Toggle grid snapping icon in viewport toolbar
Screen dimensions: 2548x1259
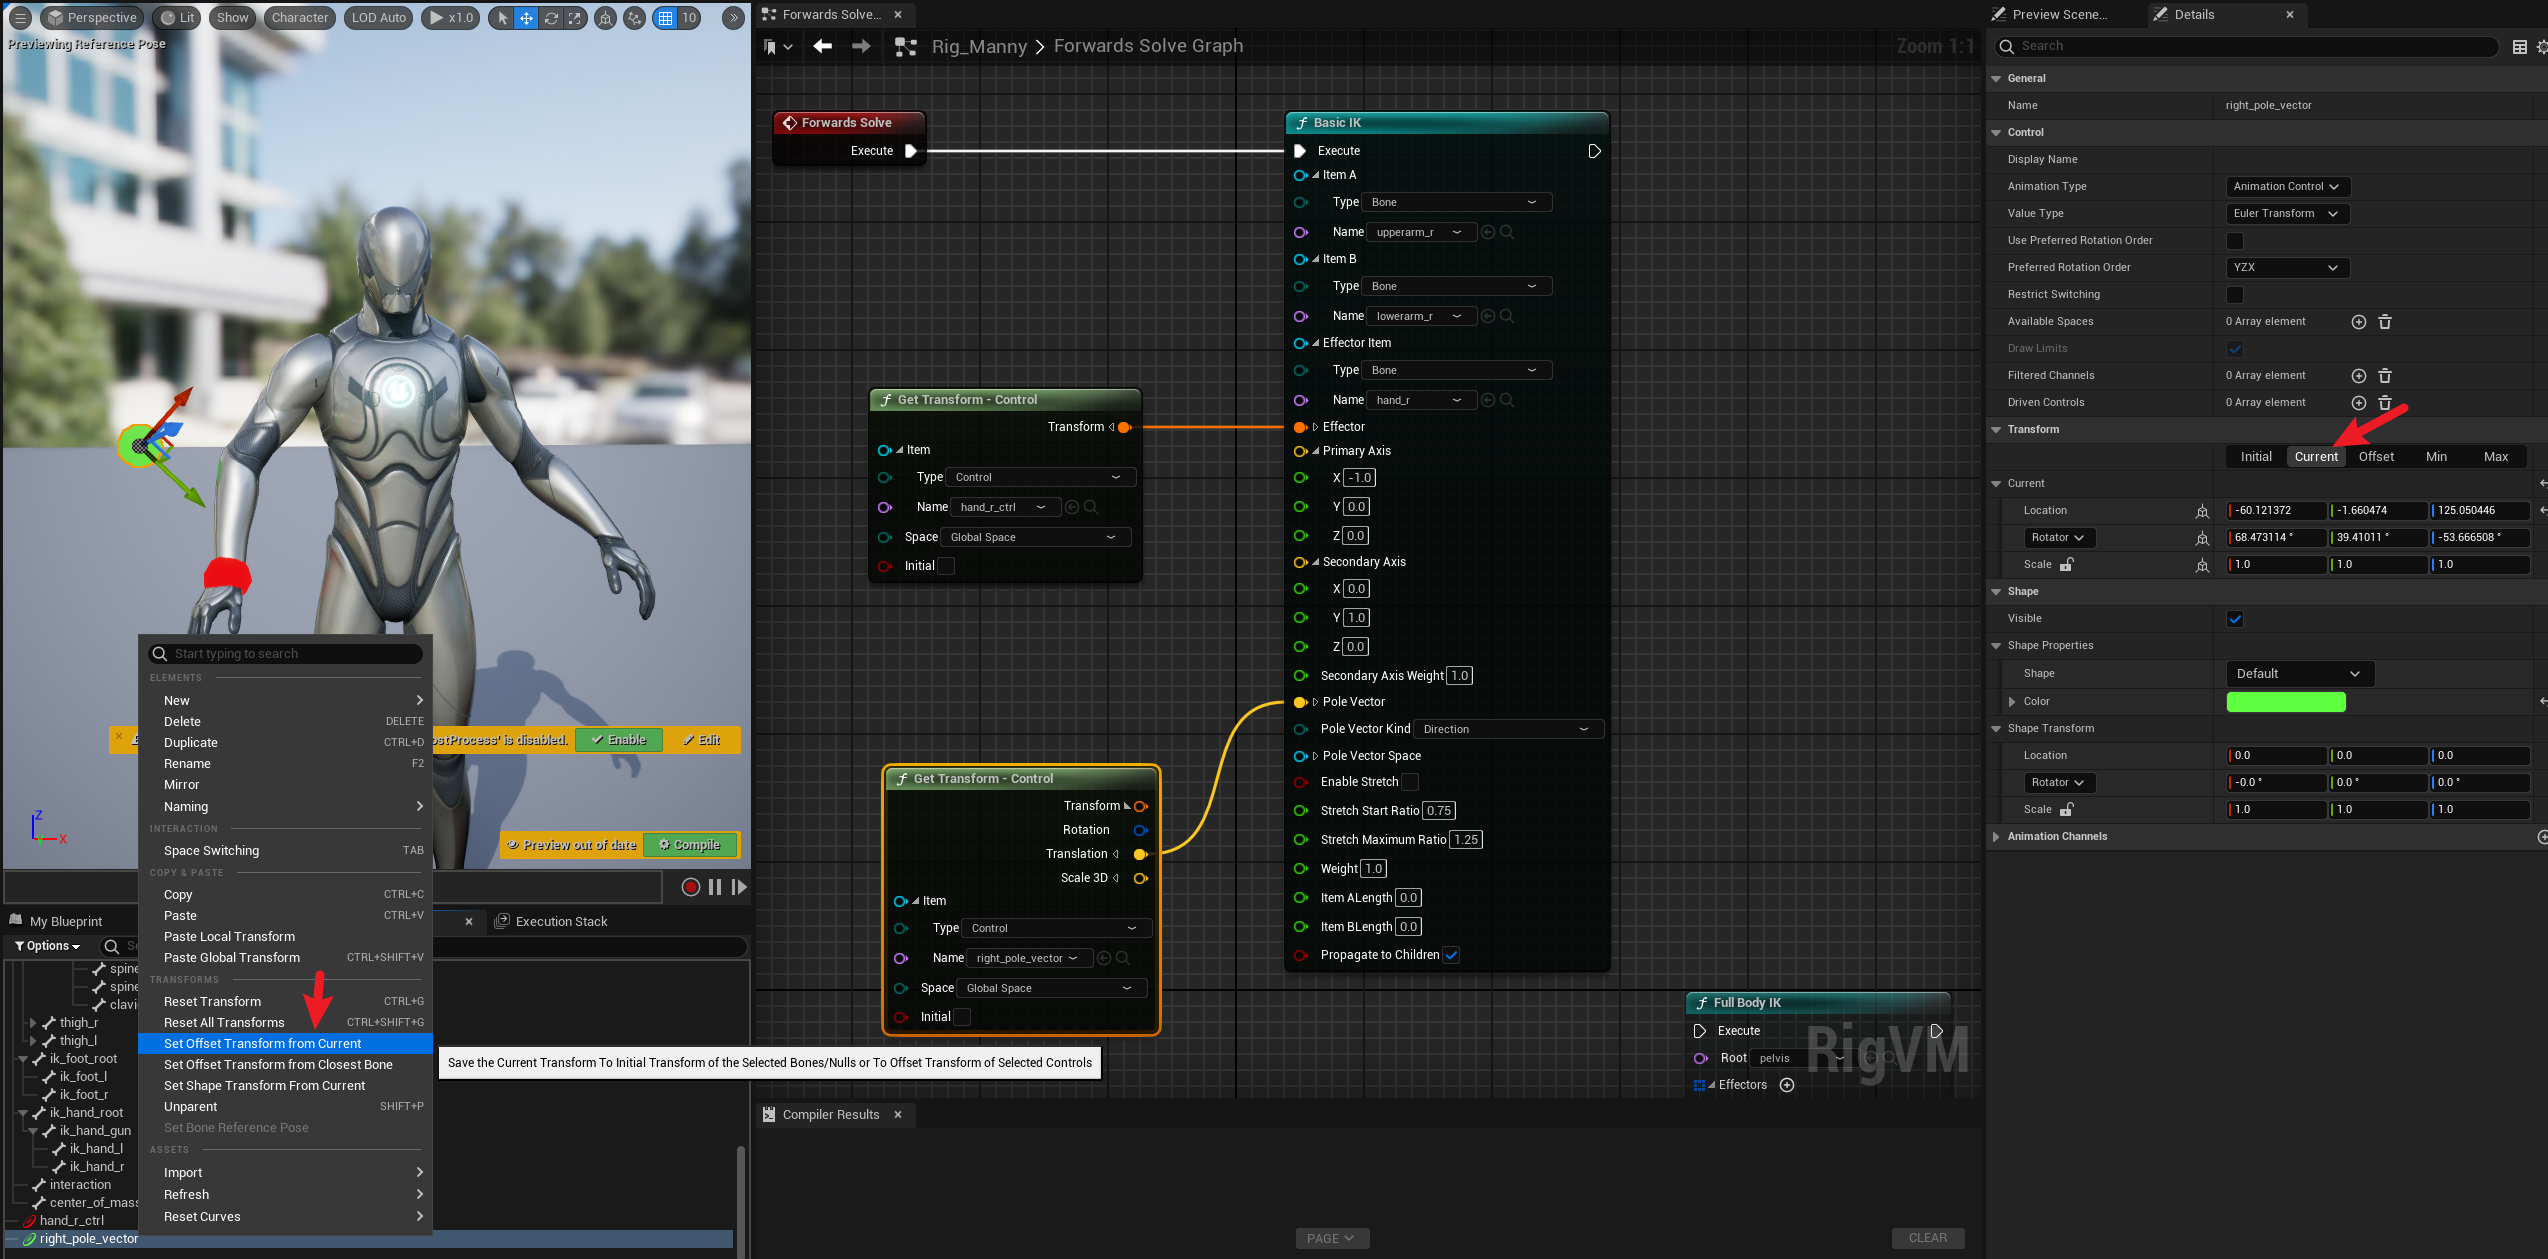point(665,18)
